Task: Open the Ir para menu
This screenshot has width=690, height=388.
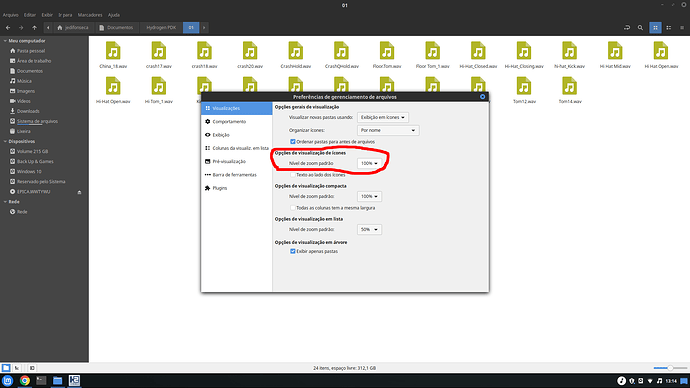Action: (65, 15)
